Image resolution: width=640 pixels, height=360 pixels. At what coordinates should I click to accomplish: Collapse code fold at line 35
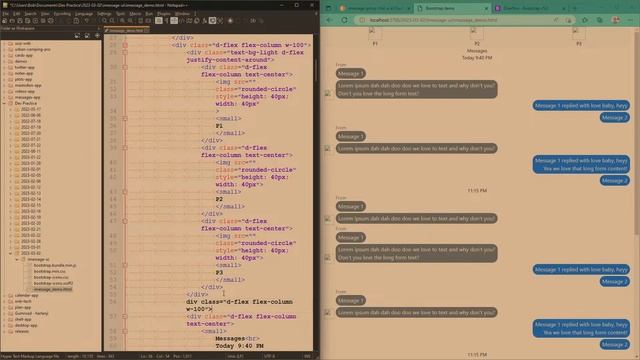click(125, 118)
